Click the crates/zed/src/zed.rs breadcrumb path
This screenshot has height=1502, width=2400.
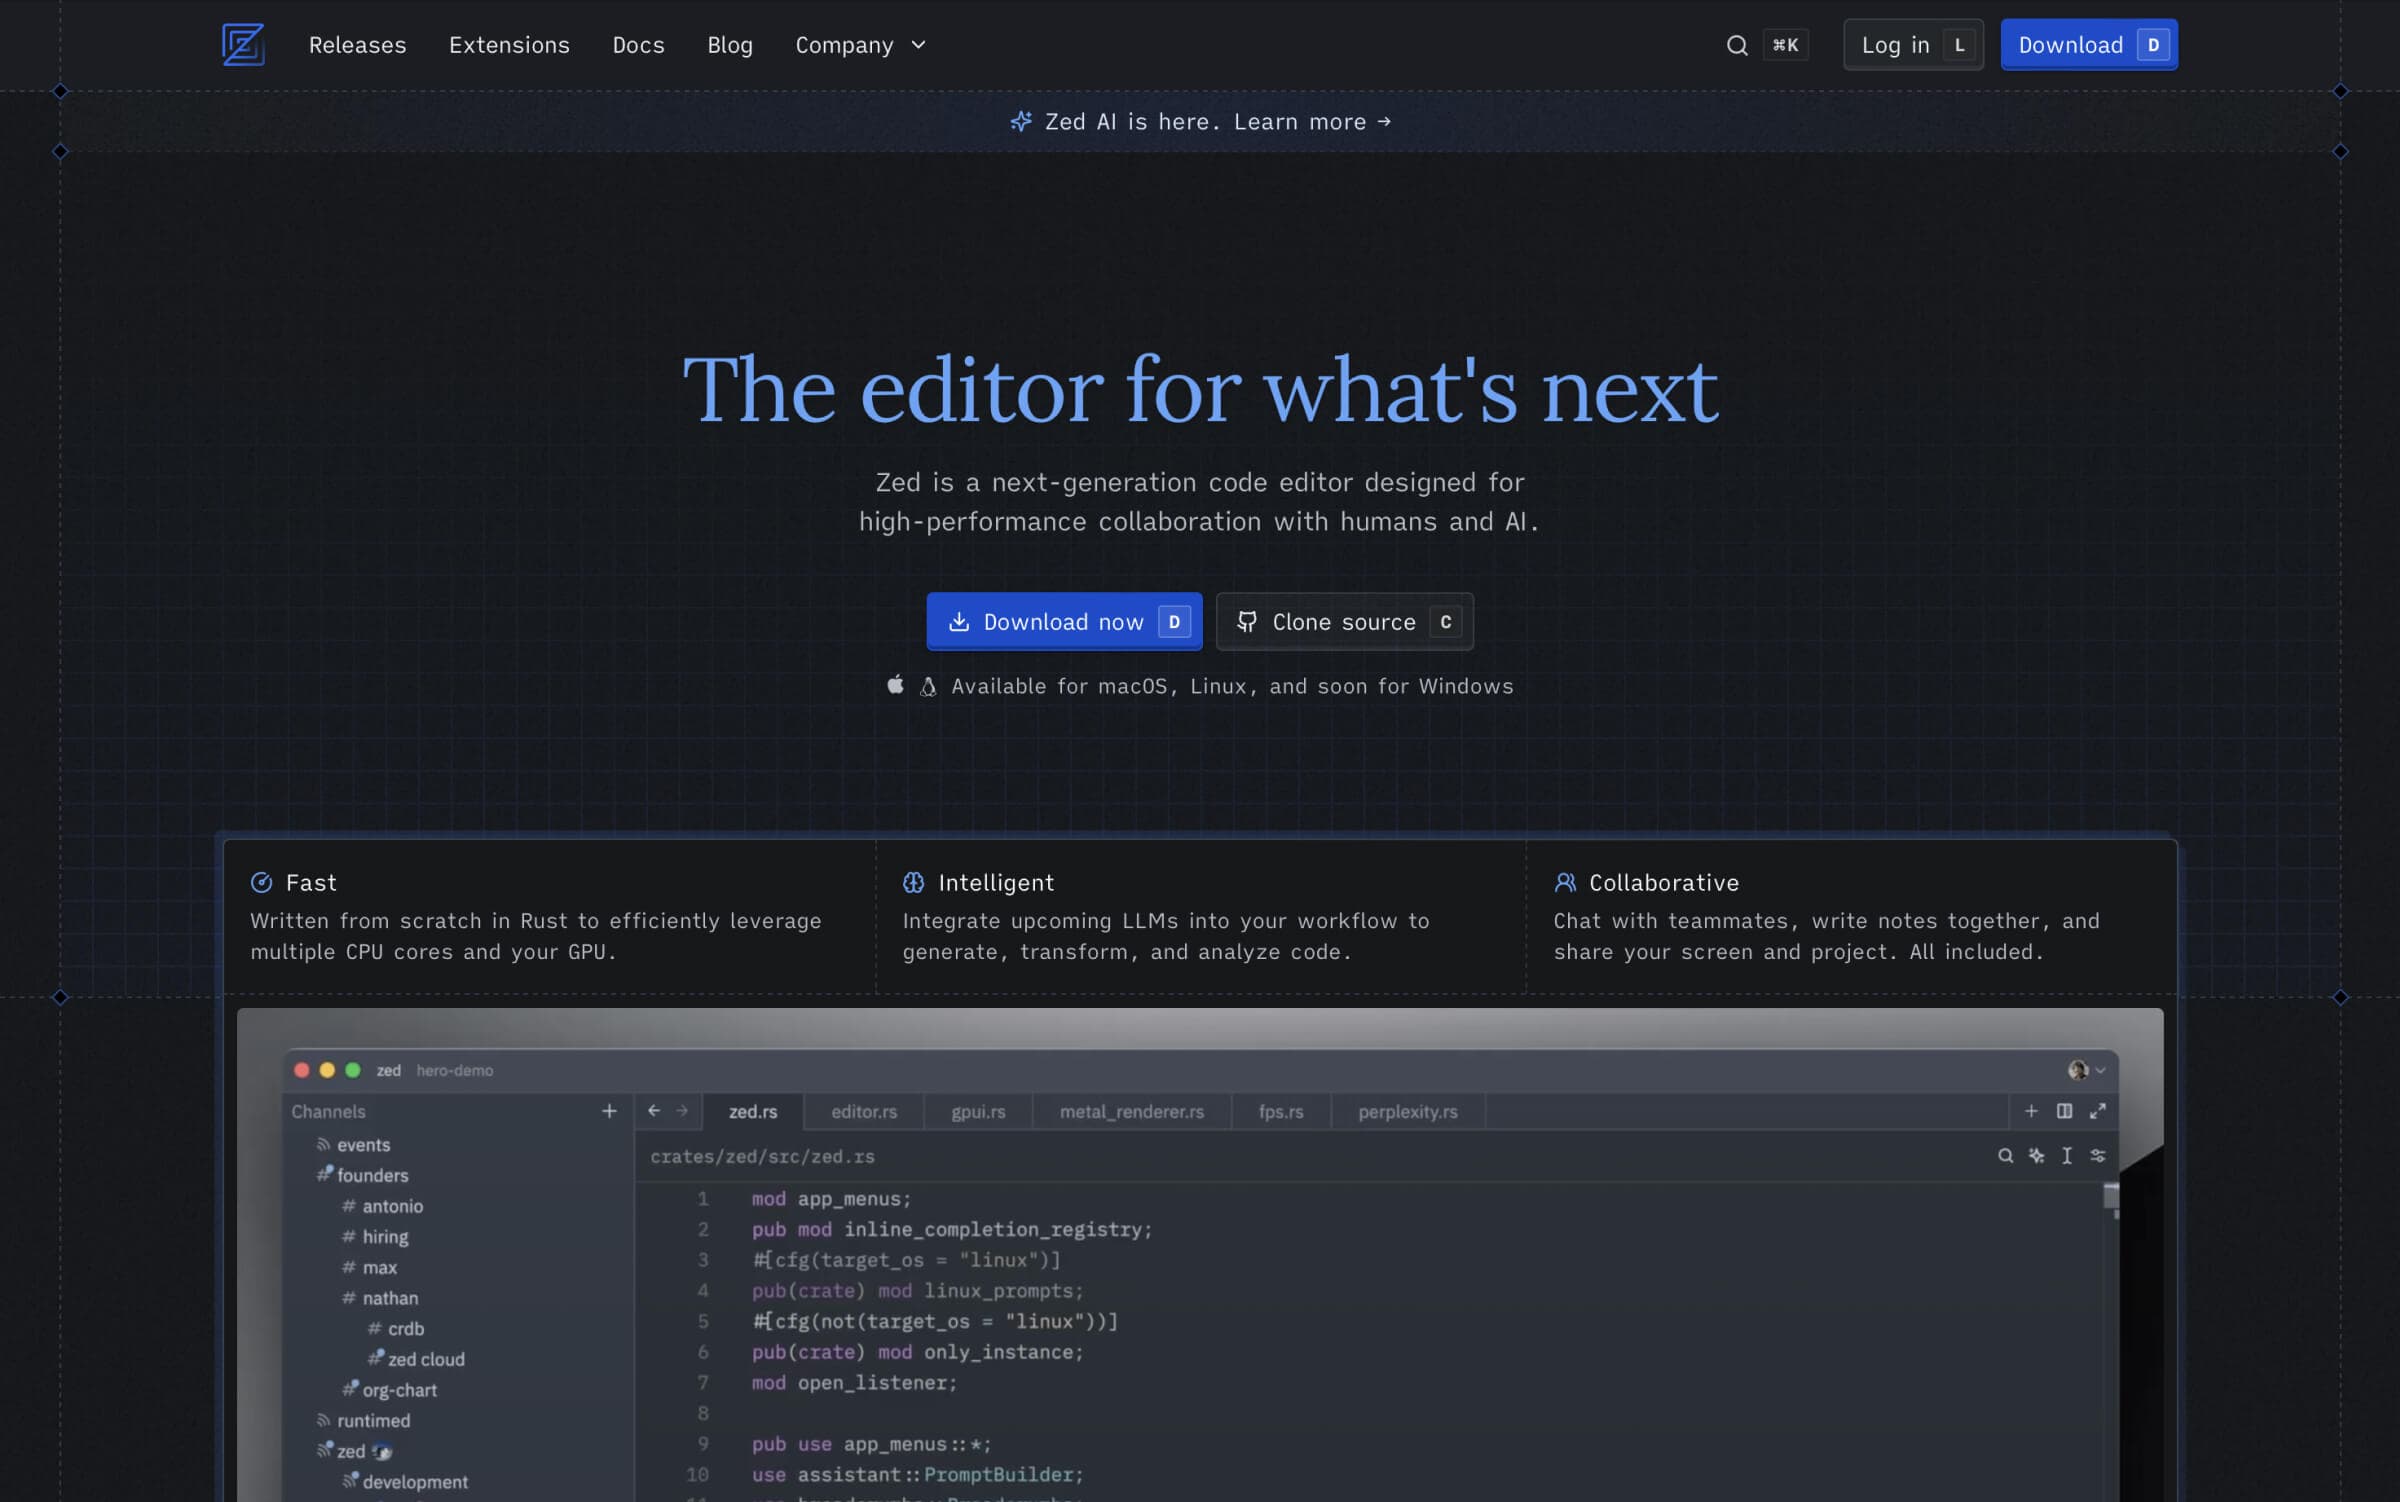762,1156
